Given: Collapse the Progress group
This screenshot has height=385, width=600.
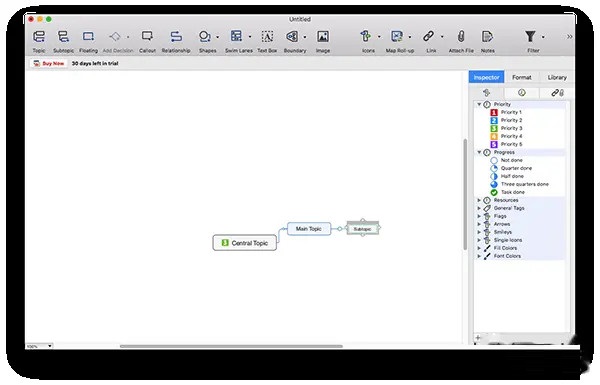Looking at the screenshot, I should (x=479, y=152).
